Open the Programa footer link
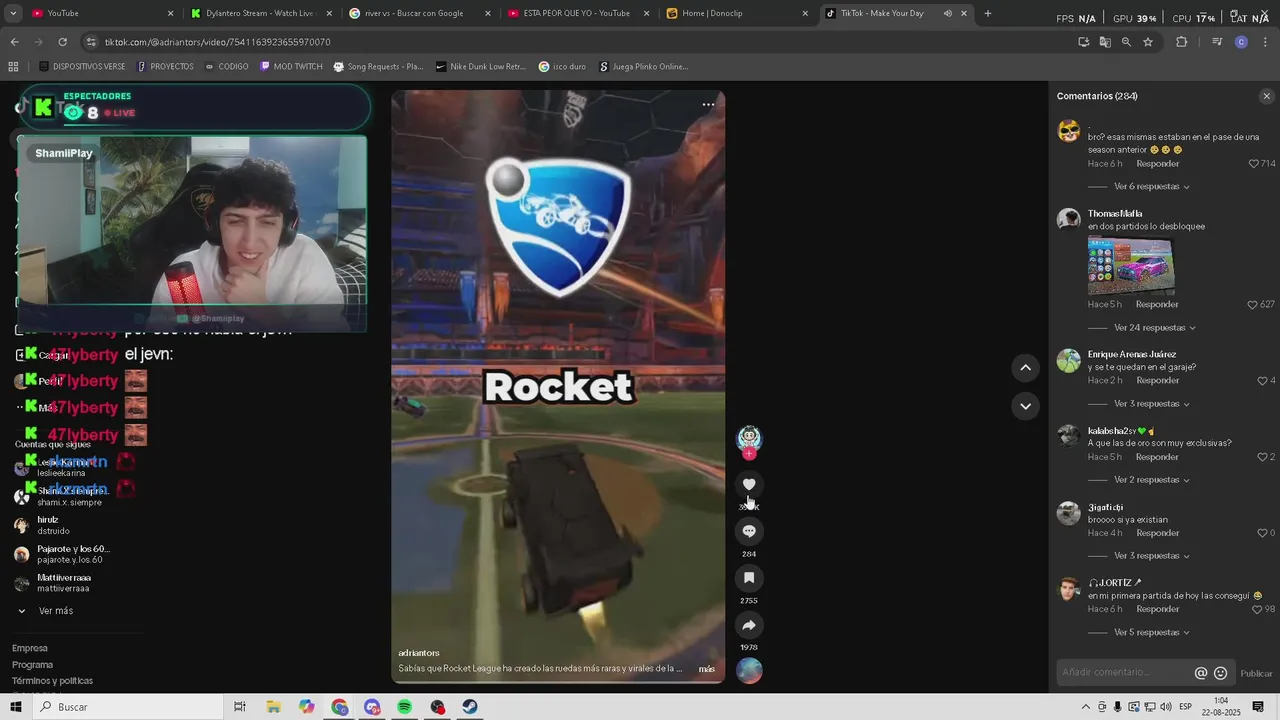Viewport: 1280px width, 720px height. coord(32,665)
